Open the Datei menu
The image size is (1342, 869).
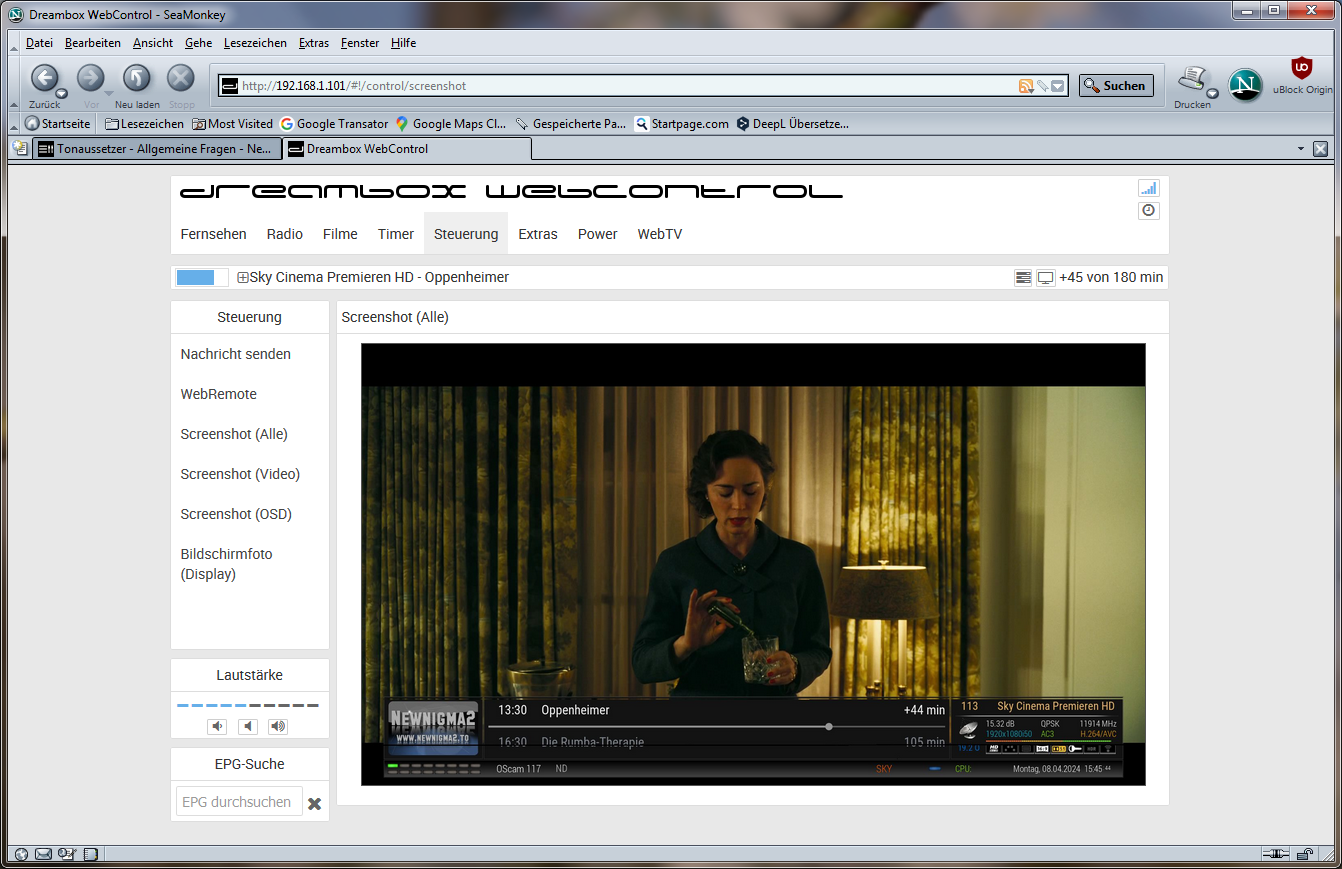pyautogui.click(x=39, y=43)
